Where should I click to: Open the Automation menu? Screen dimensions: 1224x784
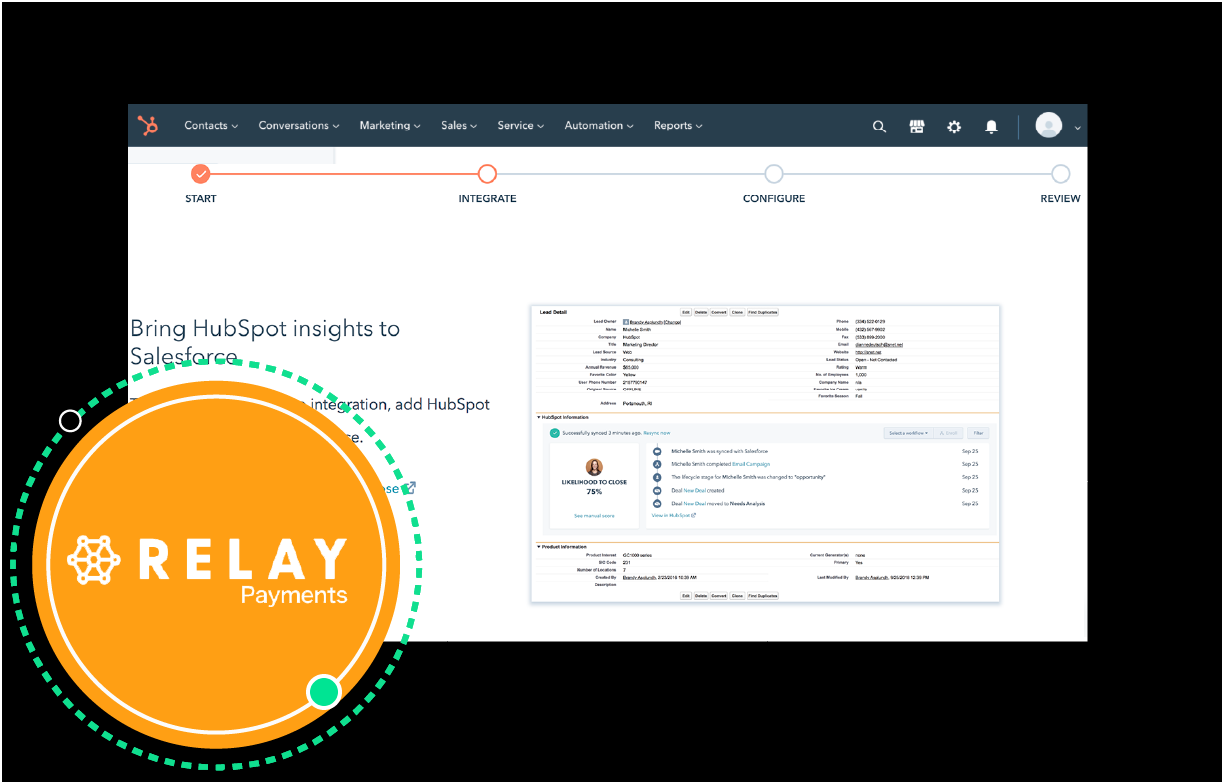599,126
